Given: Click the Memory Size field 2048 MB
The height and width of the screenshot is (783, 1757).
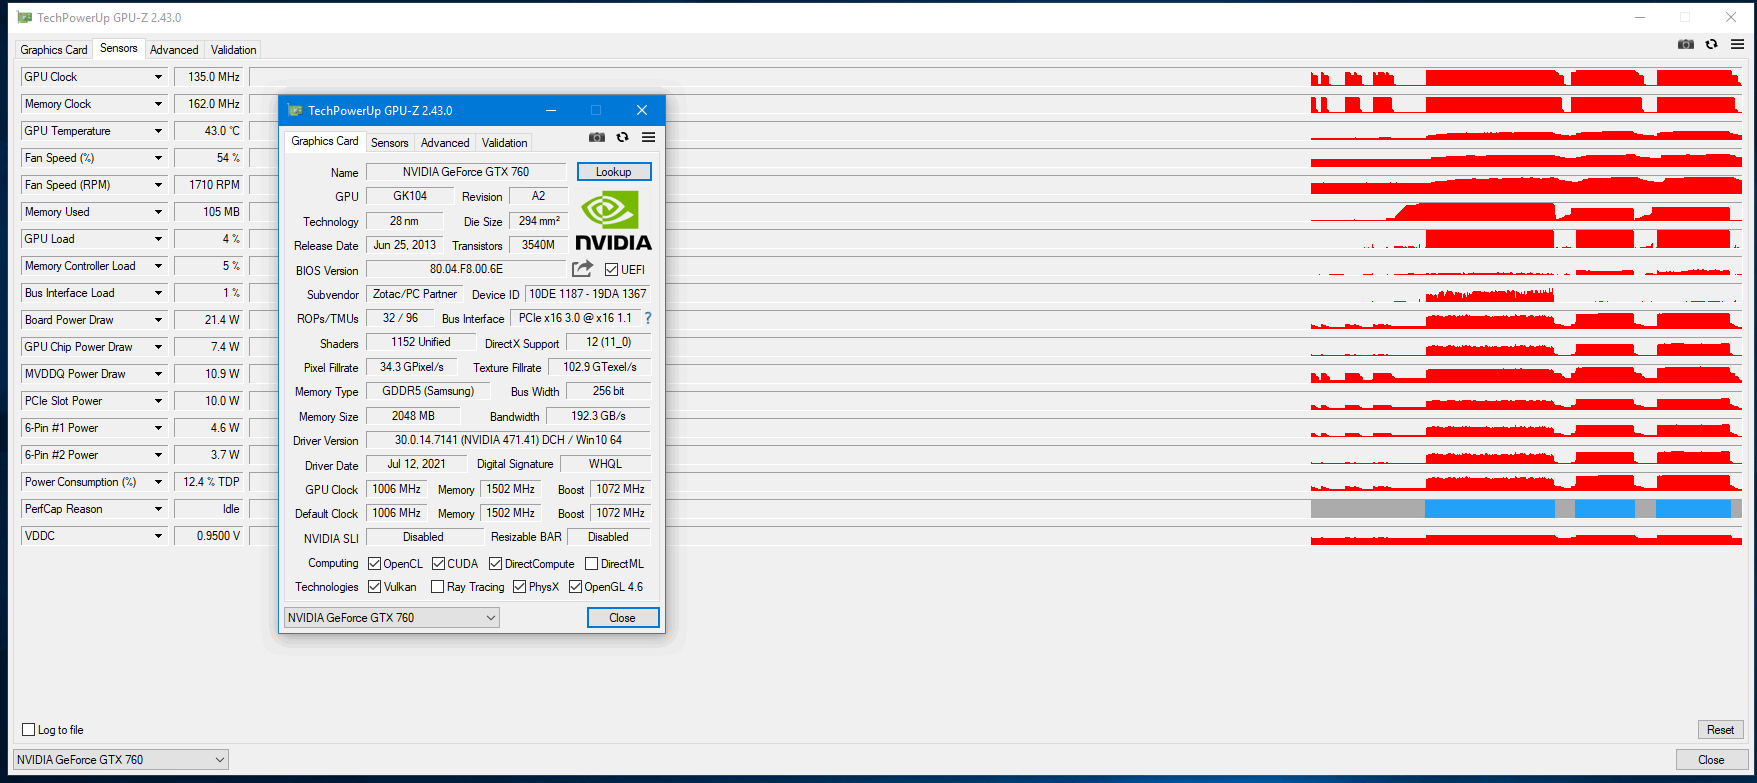Looking at the screenshot, I should 413,416.
